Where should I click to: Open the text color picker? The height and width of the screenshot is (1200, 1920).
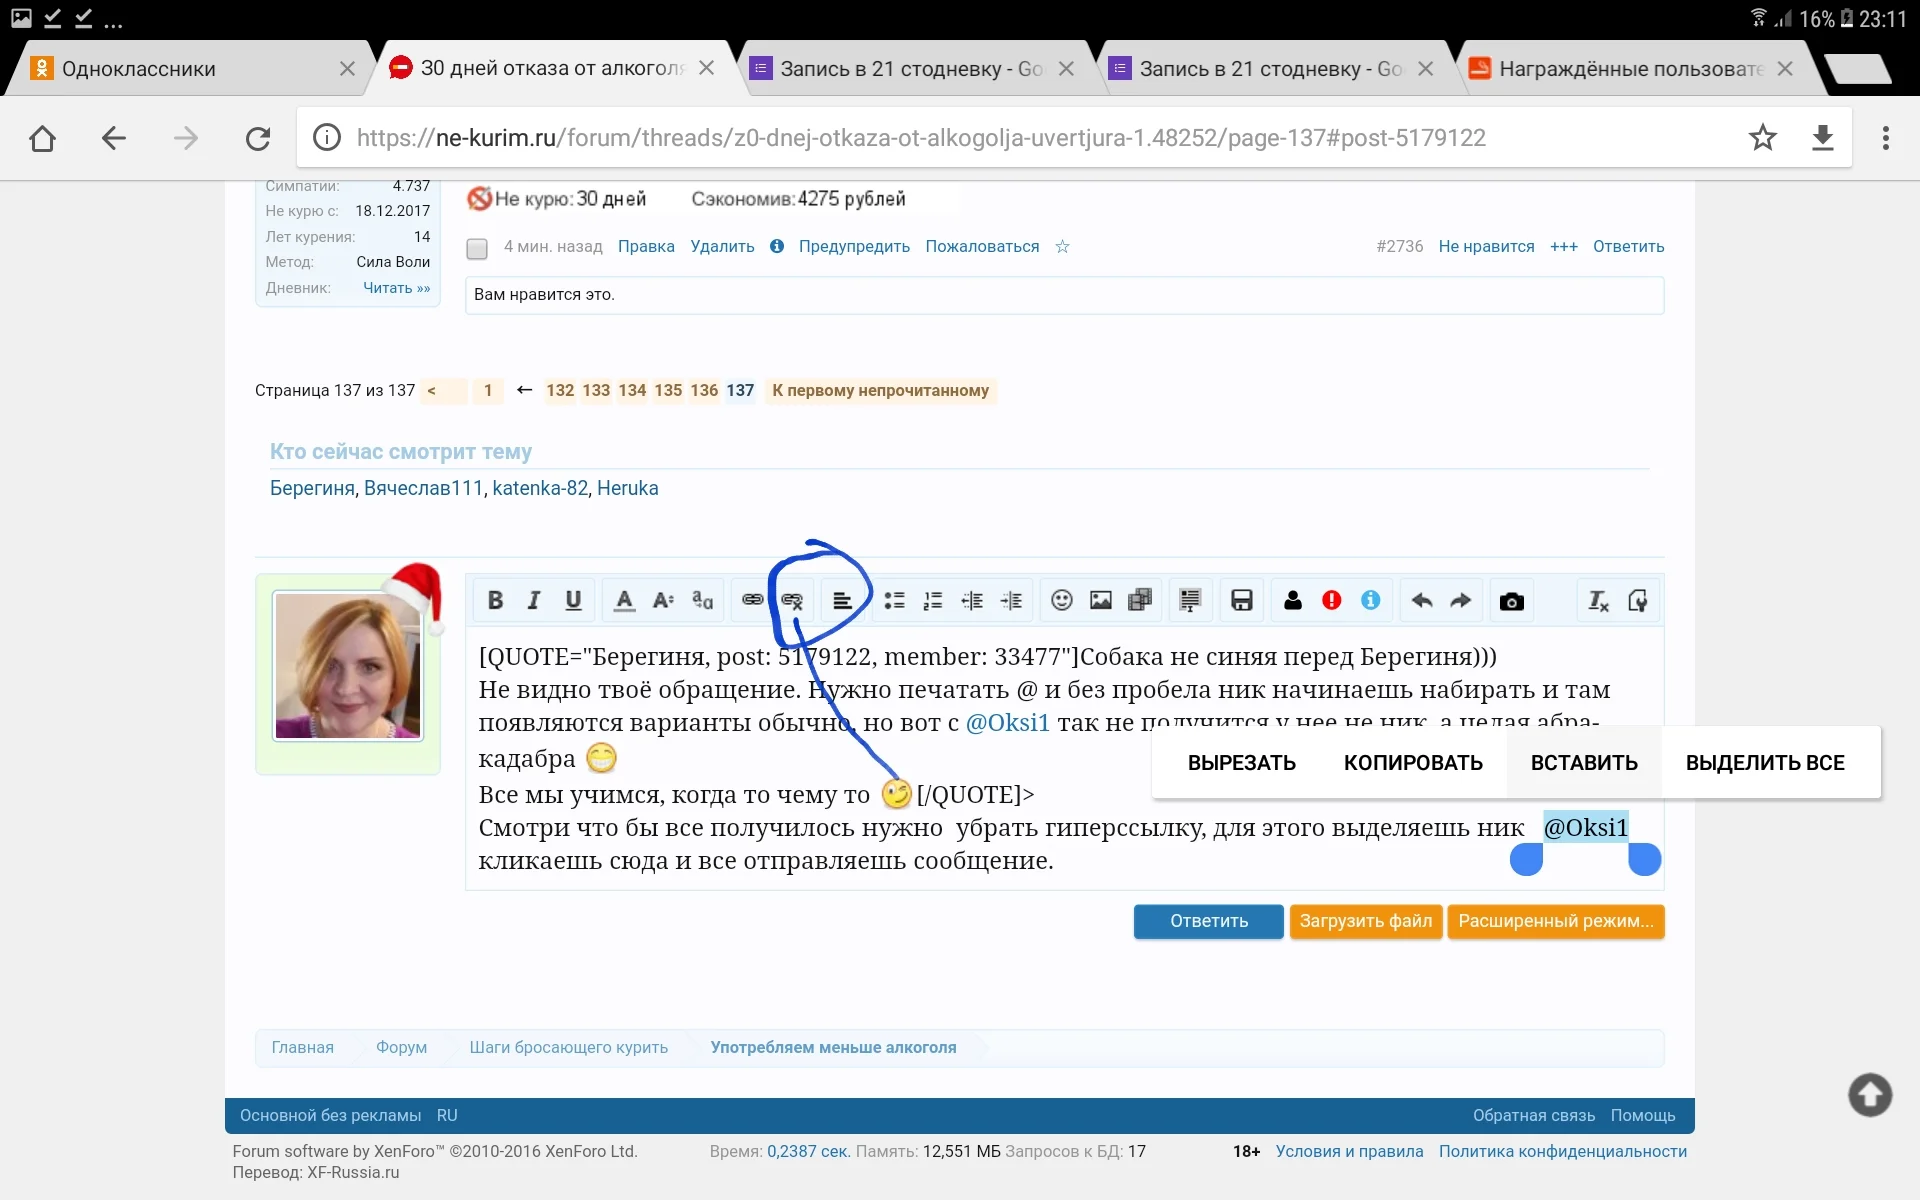click(x=623, y=600)
